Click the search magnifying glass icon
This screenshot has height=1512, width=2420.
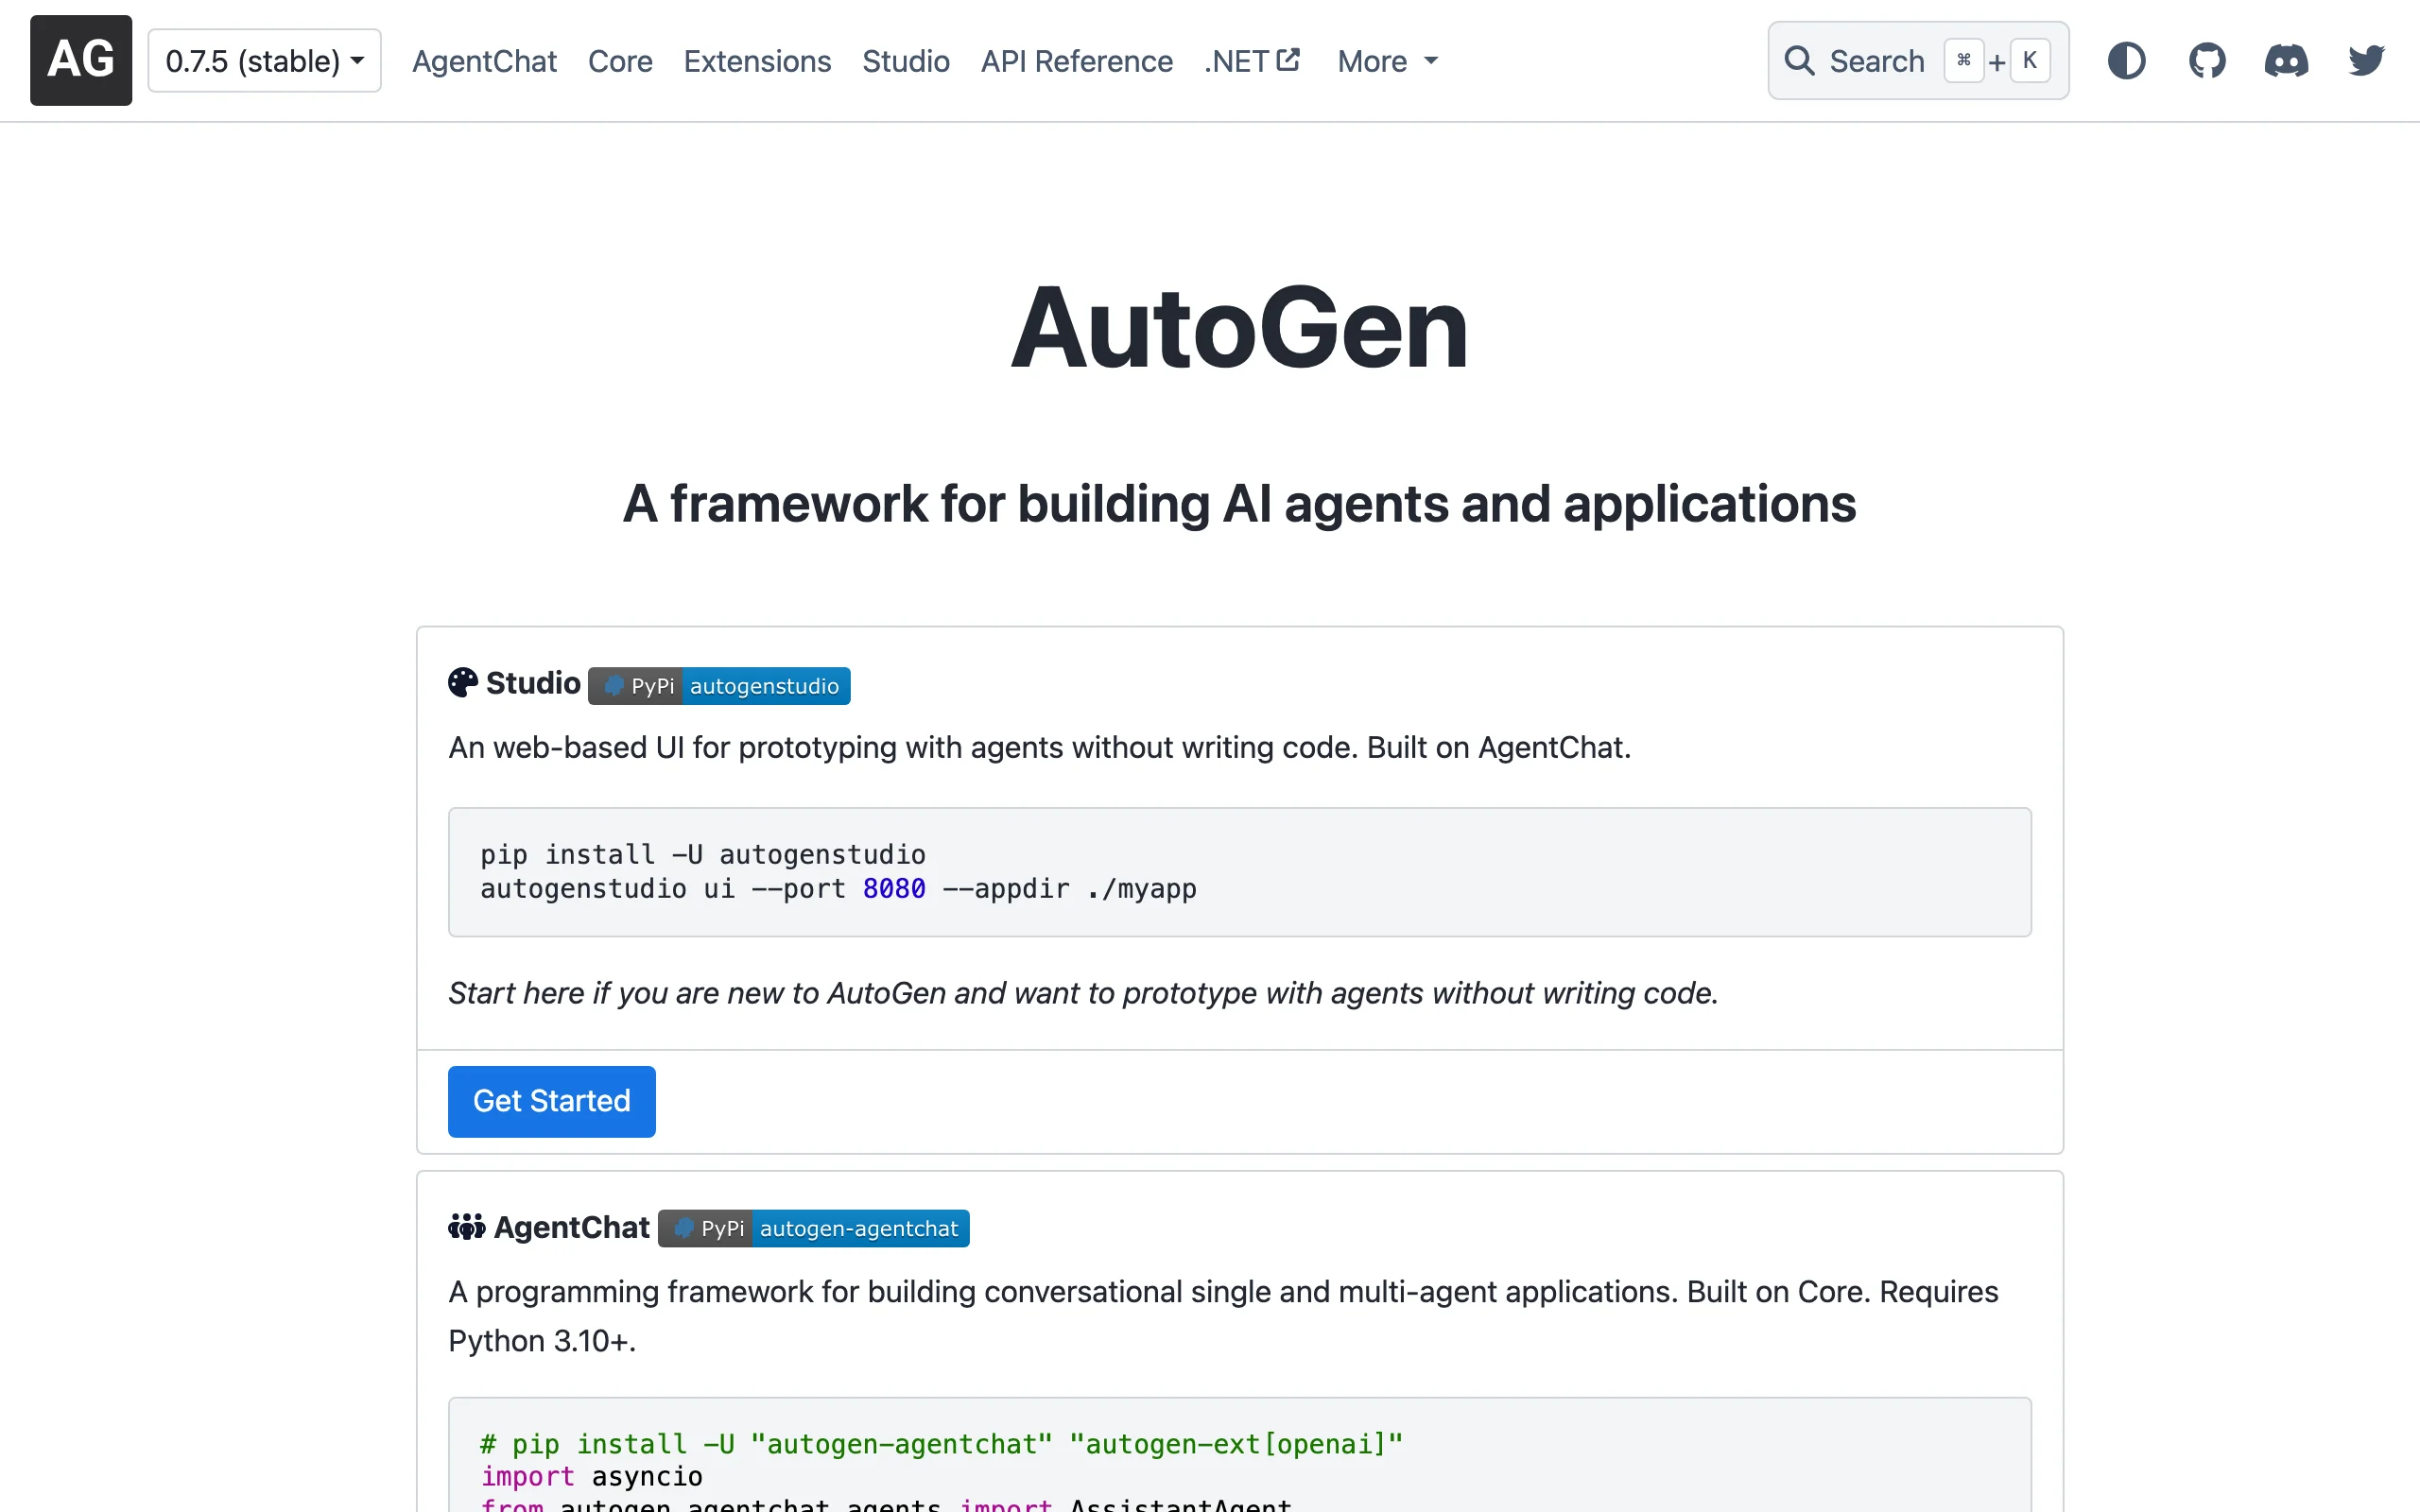pyautogui.click(x=1799, y=61)
